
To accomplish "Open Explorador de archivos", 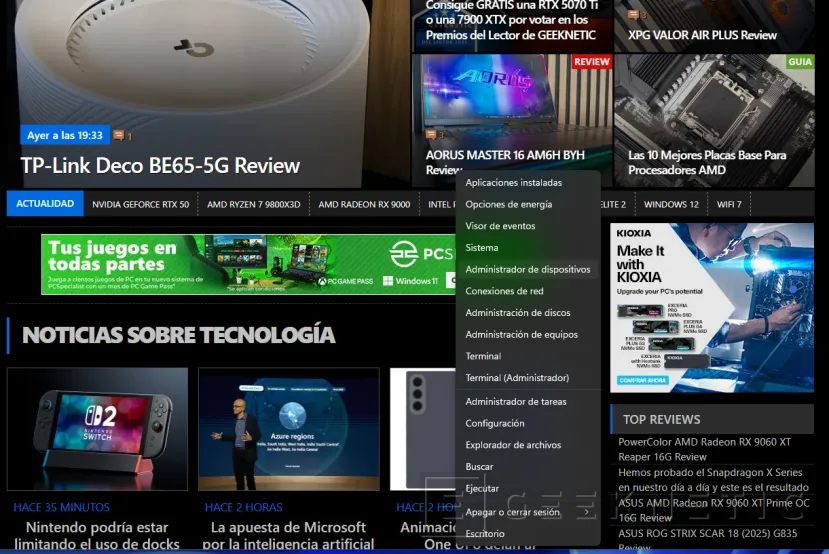I will point(528,445).
